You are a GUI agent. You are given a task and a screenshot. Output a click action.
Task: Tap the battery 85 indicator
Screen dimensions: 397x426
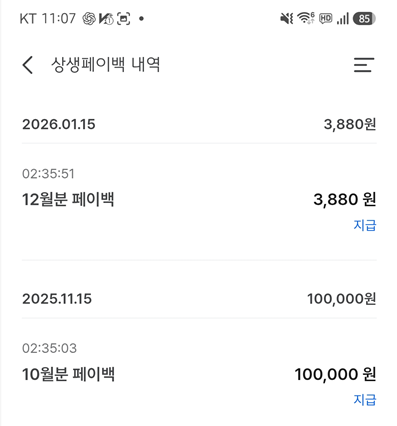pyautogui.click(x=364, y=18)
